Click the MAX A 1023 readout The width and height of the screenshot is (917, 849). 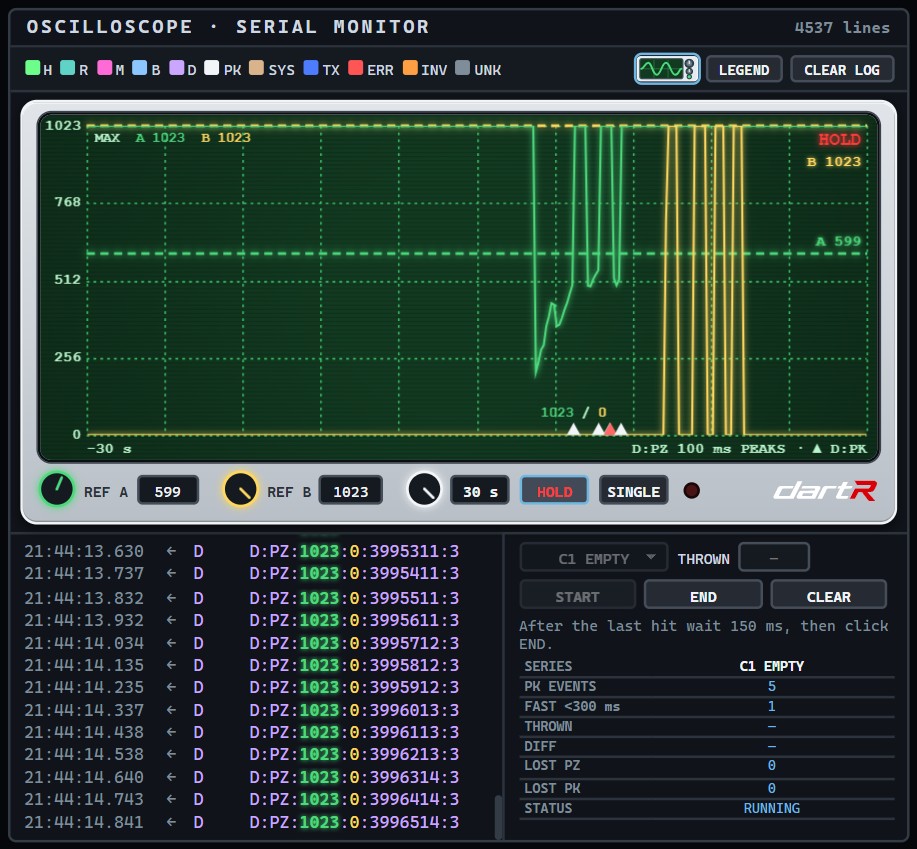[139, 138]
